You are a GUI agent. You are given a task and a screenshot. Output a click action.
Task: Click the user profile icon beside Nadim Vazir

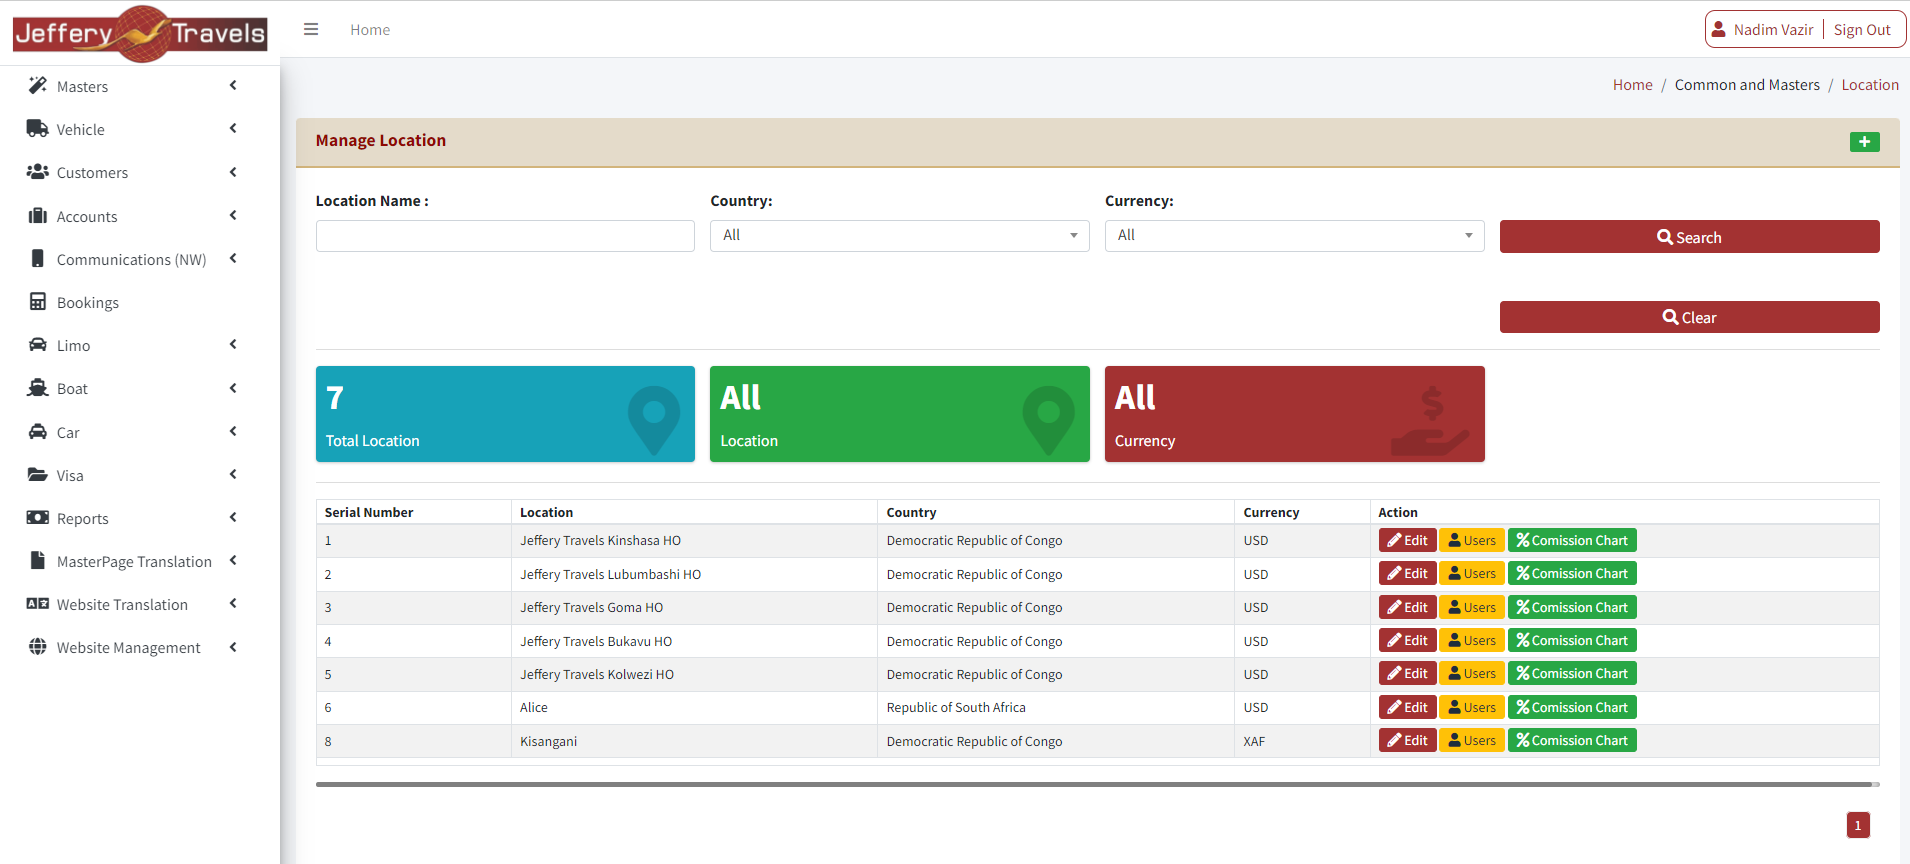tap(1718, 30)
